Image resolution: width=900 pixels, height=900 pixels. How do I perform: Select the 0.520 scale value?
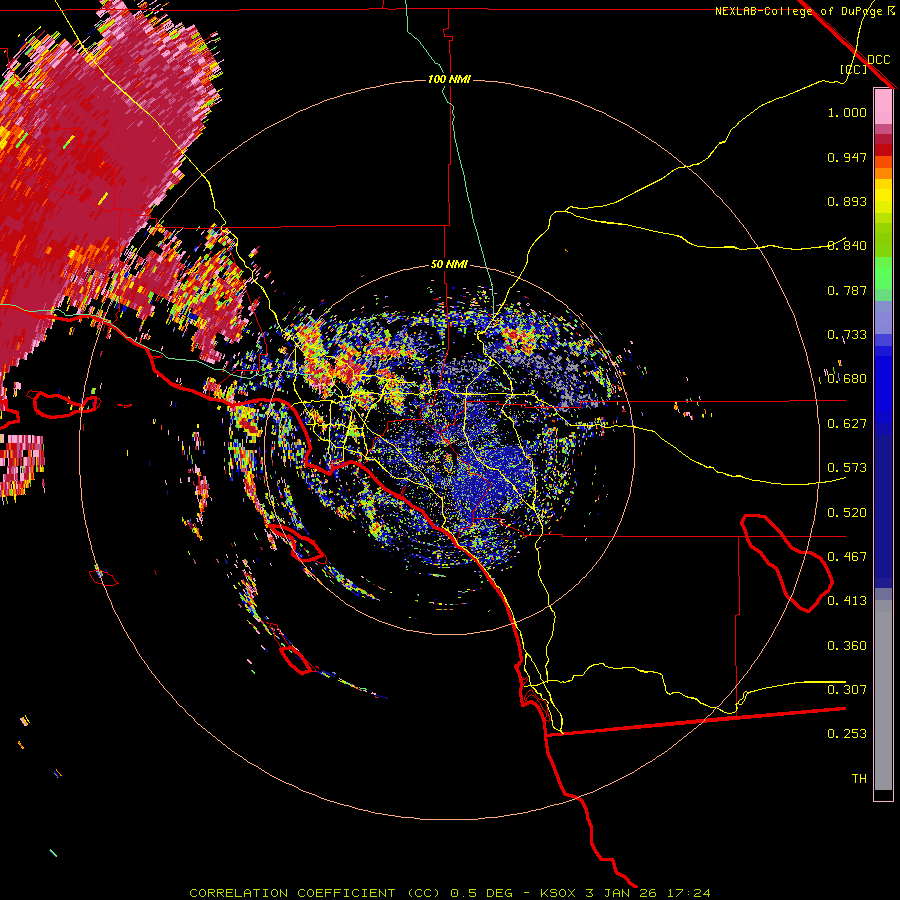point(847,513)
